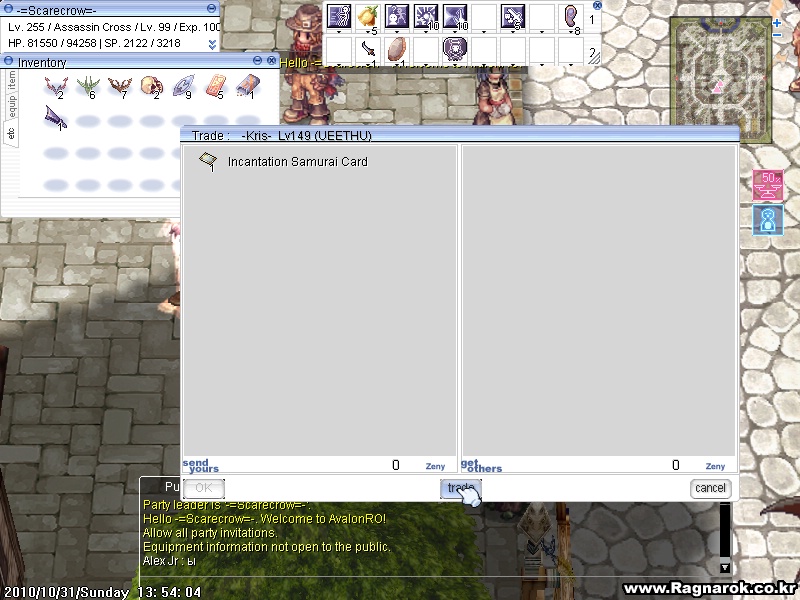Select the blue box item in first inventory row
This screenshot has height=600, width=800.
[247, 86]
